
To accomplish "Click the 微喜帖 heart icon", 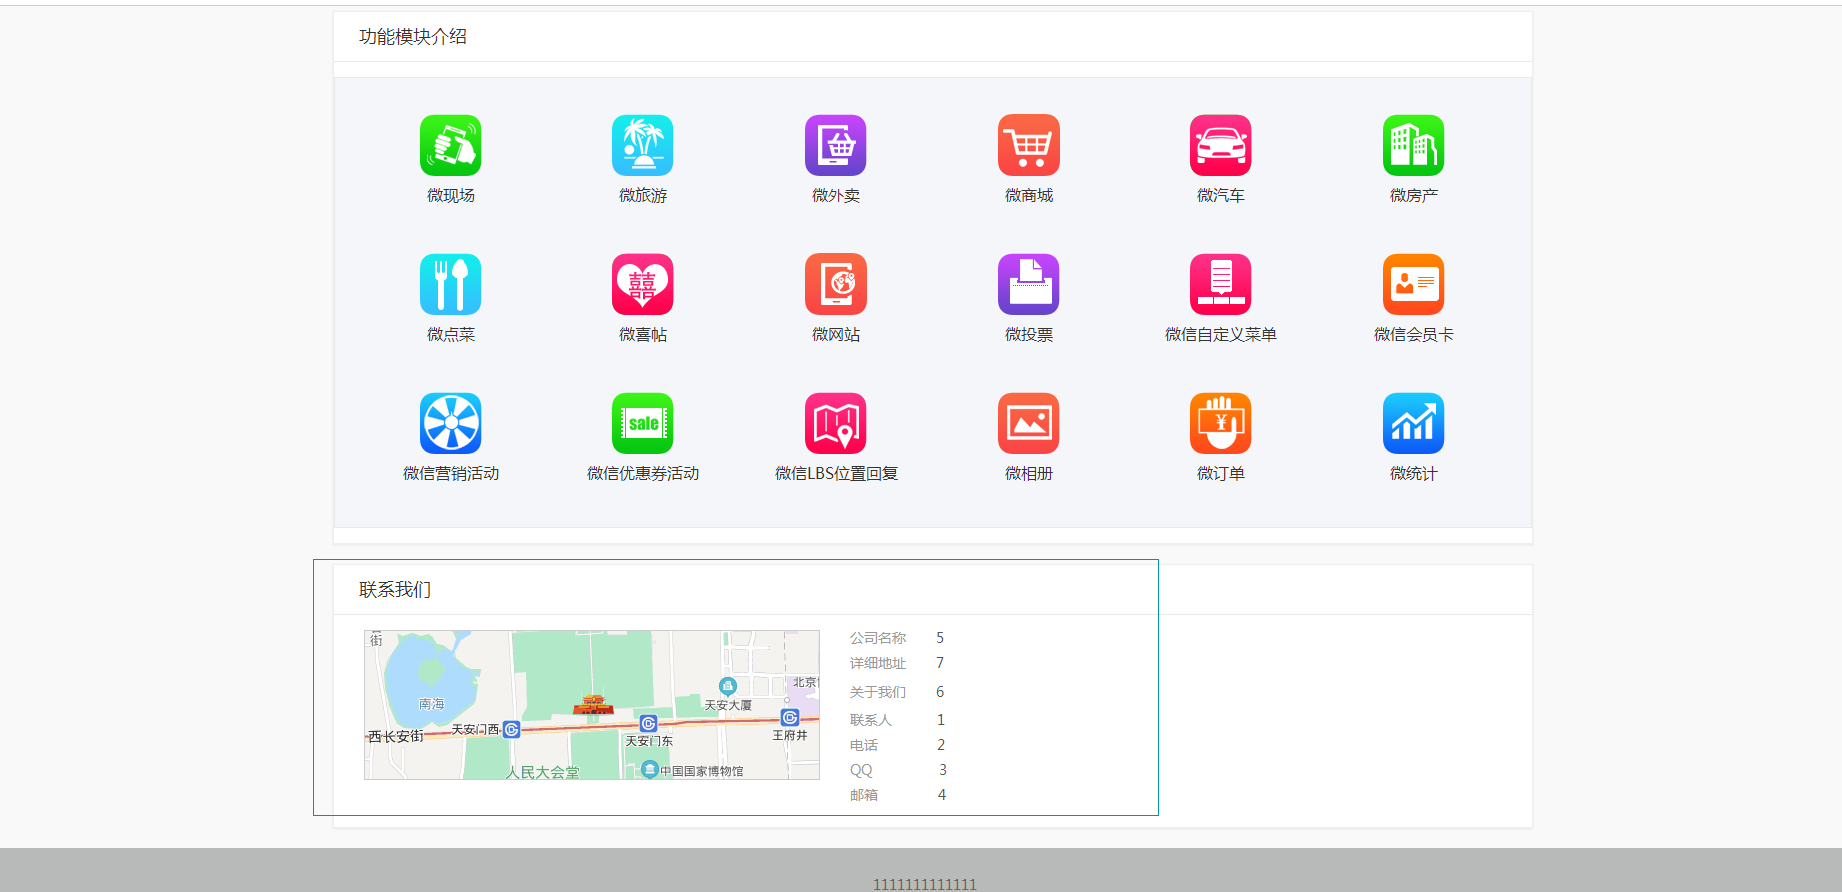I will click(643, 284).
